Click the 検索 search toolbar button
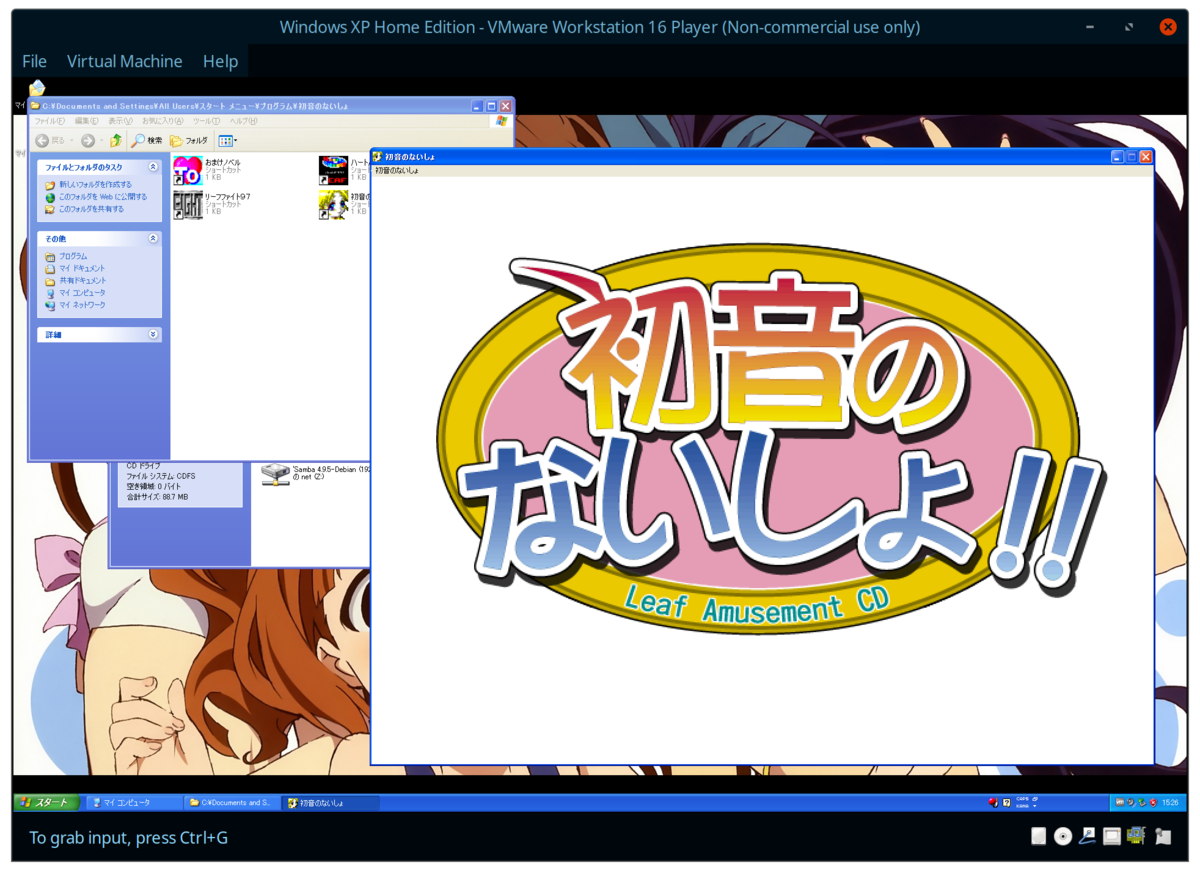 [146, 141]
